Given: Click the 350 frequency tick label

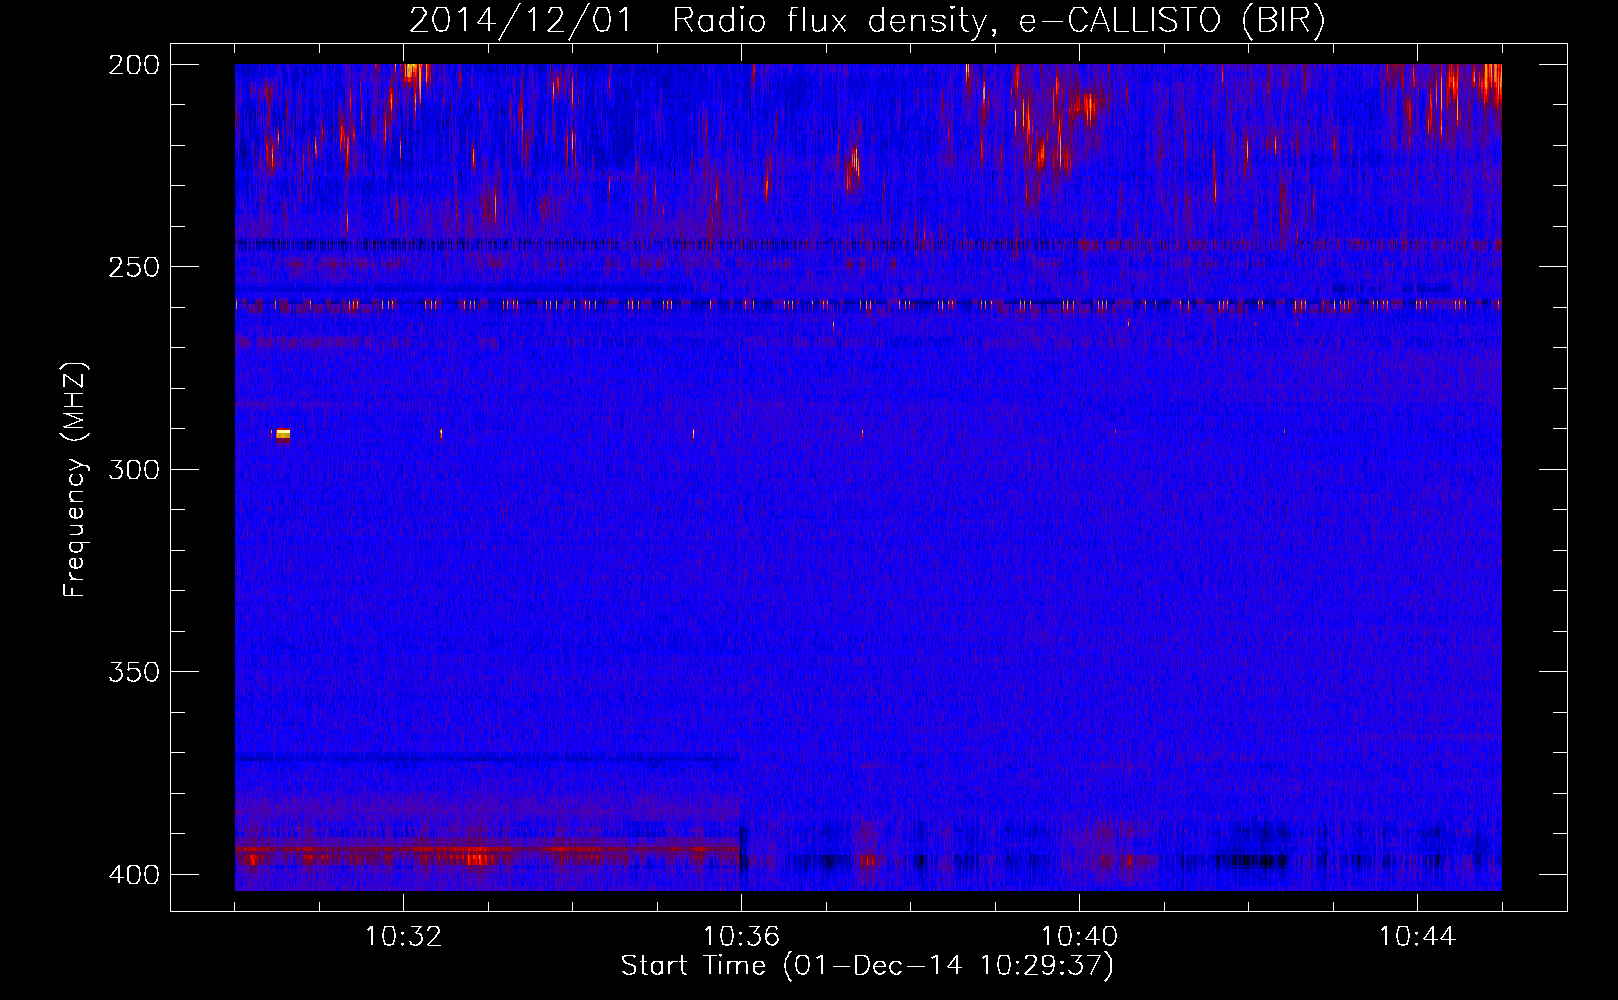Looking at the screenshot, I should 133,672.
